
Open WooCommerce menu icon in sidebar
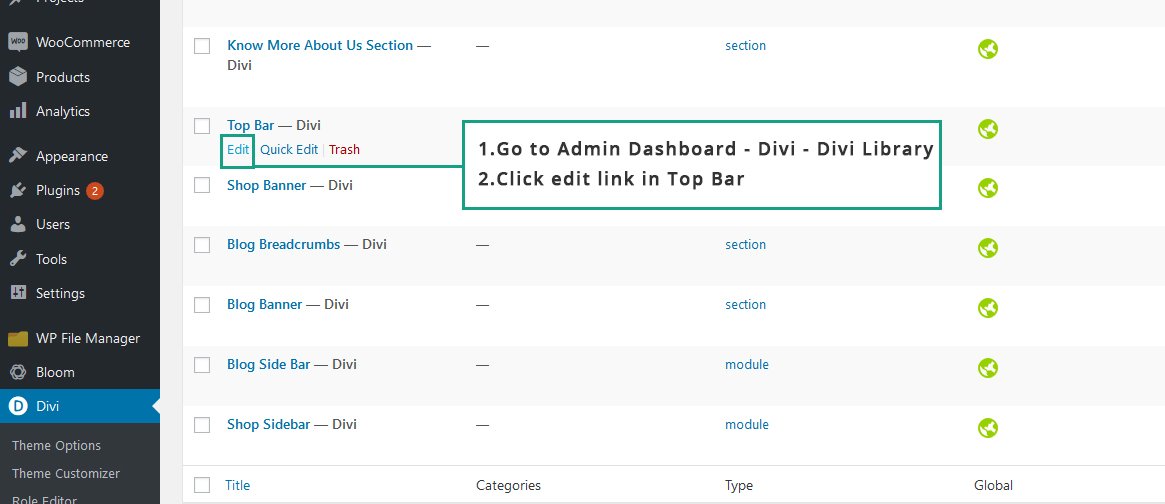point(18,42)
